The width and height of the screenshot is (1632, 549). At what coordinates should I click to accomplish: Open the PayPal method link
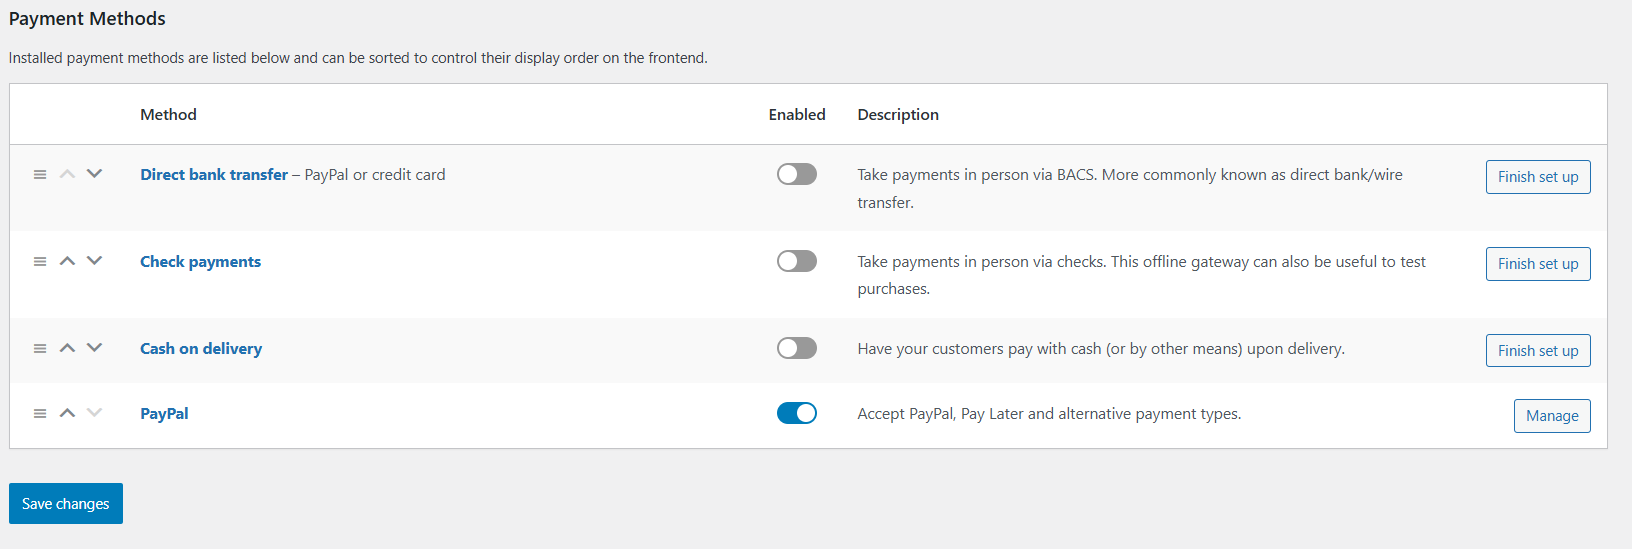point(164,413)
